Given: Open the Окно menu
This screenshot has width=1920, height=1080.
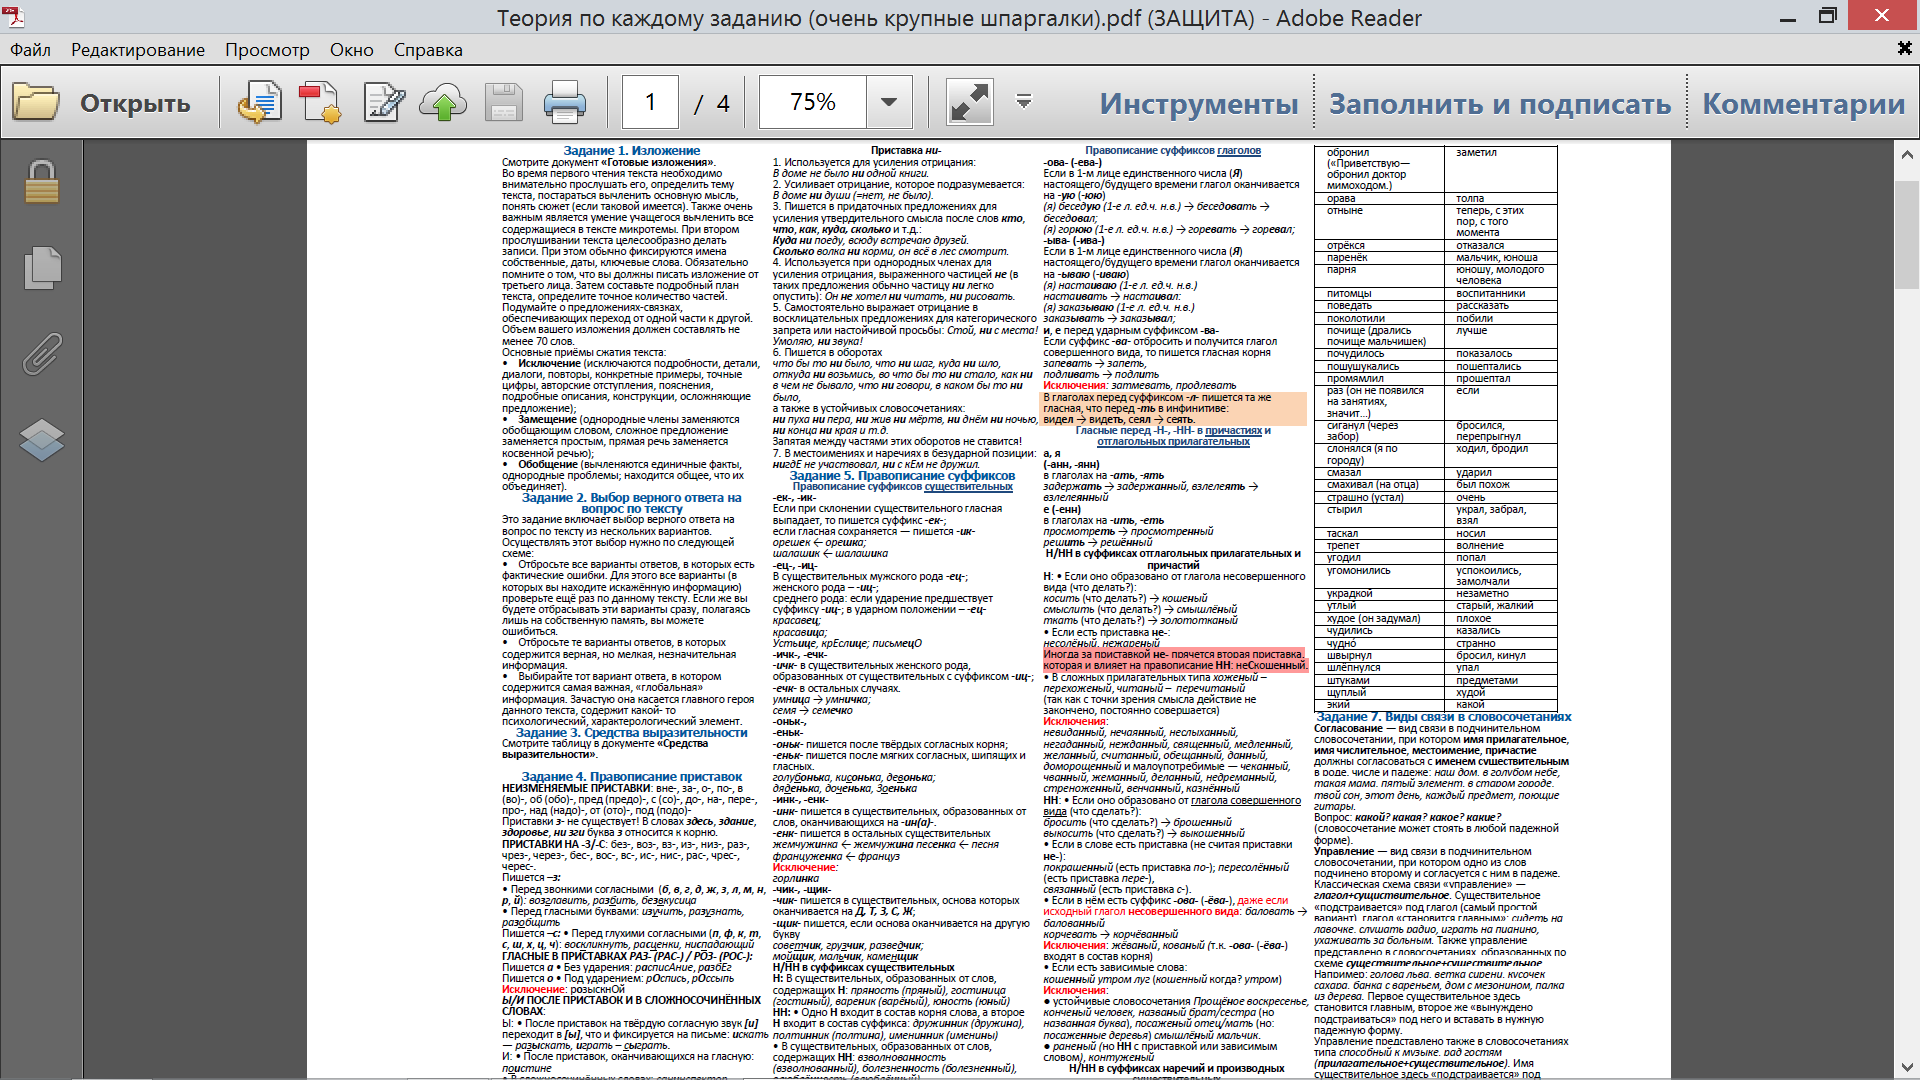Looking at the screenshot, I should pyautogui.click(x=352, y=50).
